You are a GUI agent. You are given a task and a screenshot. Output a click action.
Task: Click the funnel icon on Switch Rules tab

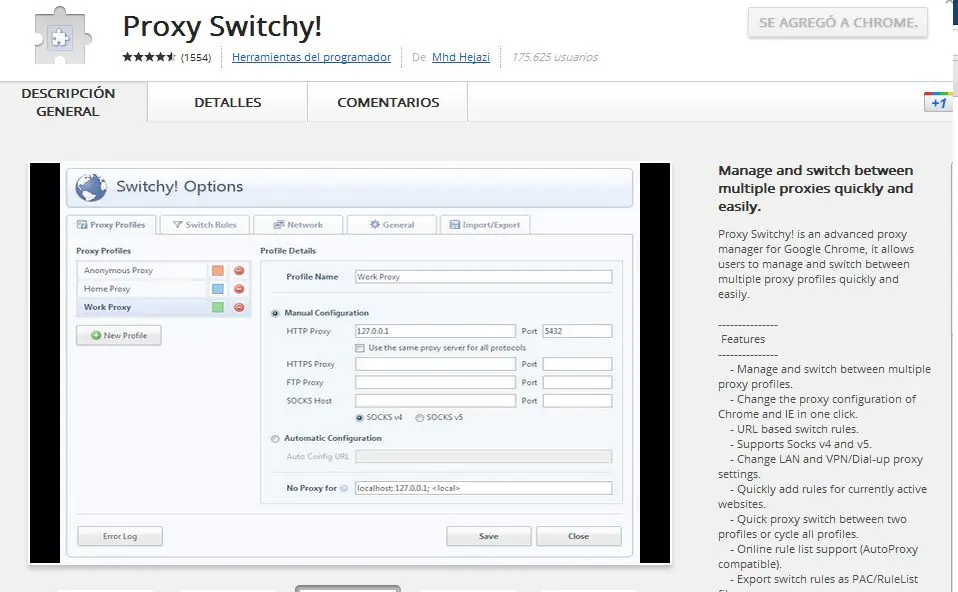click(178, 225)
